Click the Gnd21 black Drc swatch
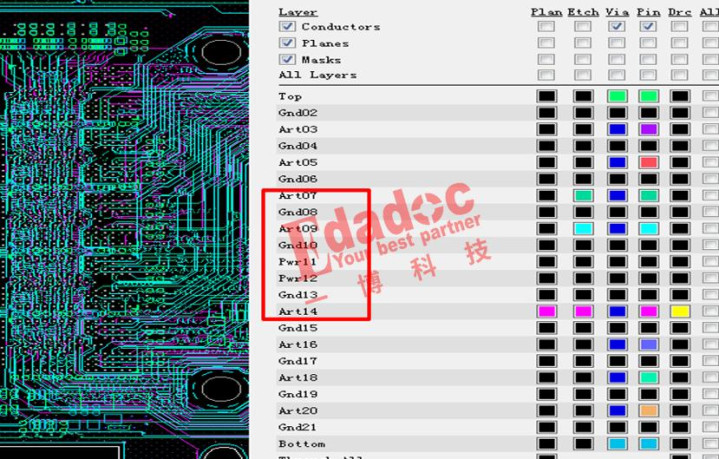 coord(680,427)
